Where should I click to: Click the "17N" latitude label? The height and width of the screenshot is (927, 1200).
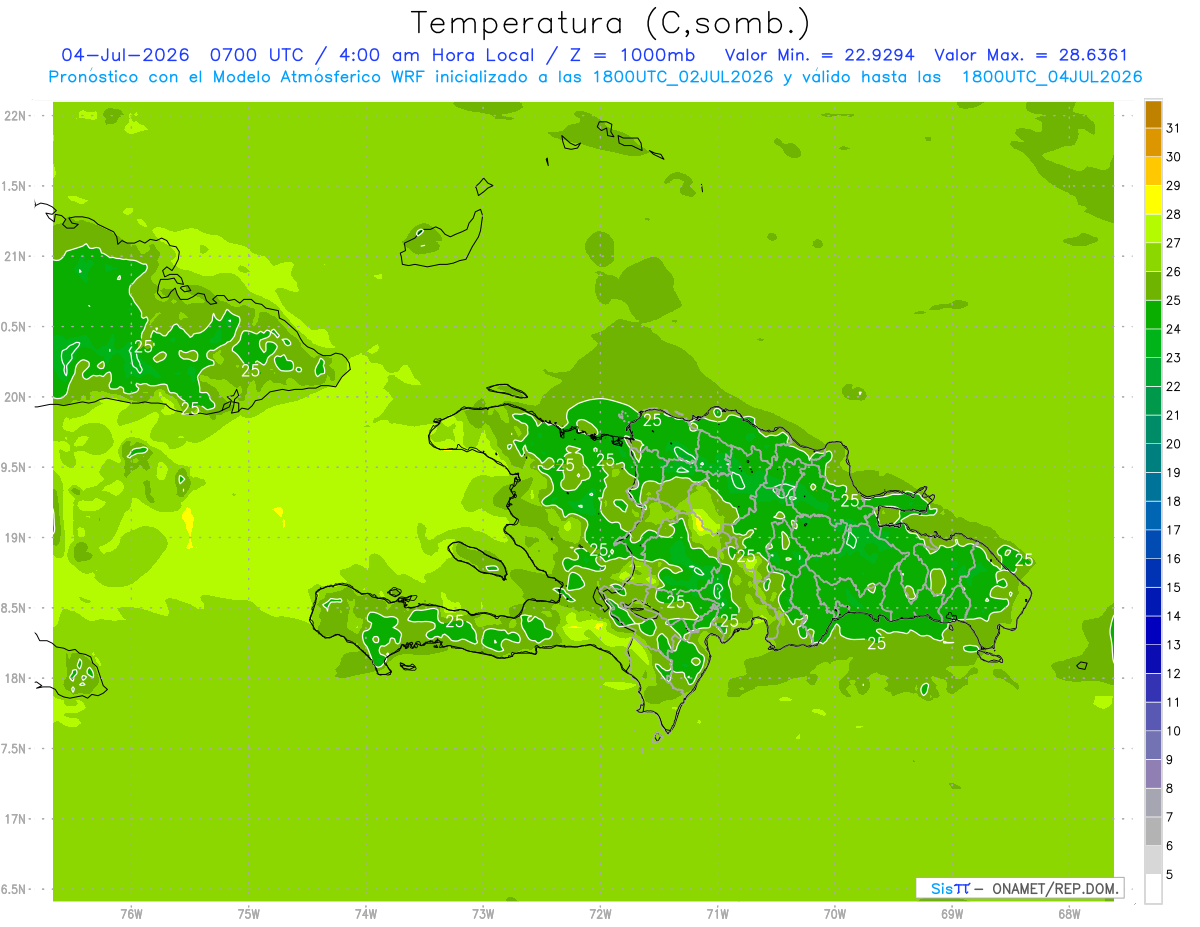point(14,819)
